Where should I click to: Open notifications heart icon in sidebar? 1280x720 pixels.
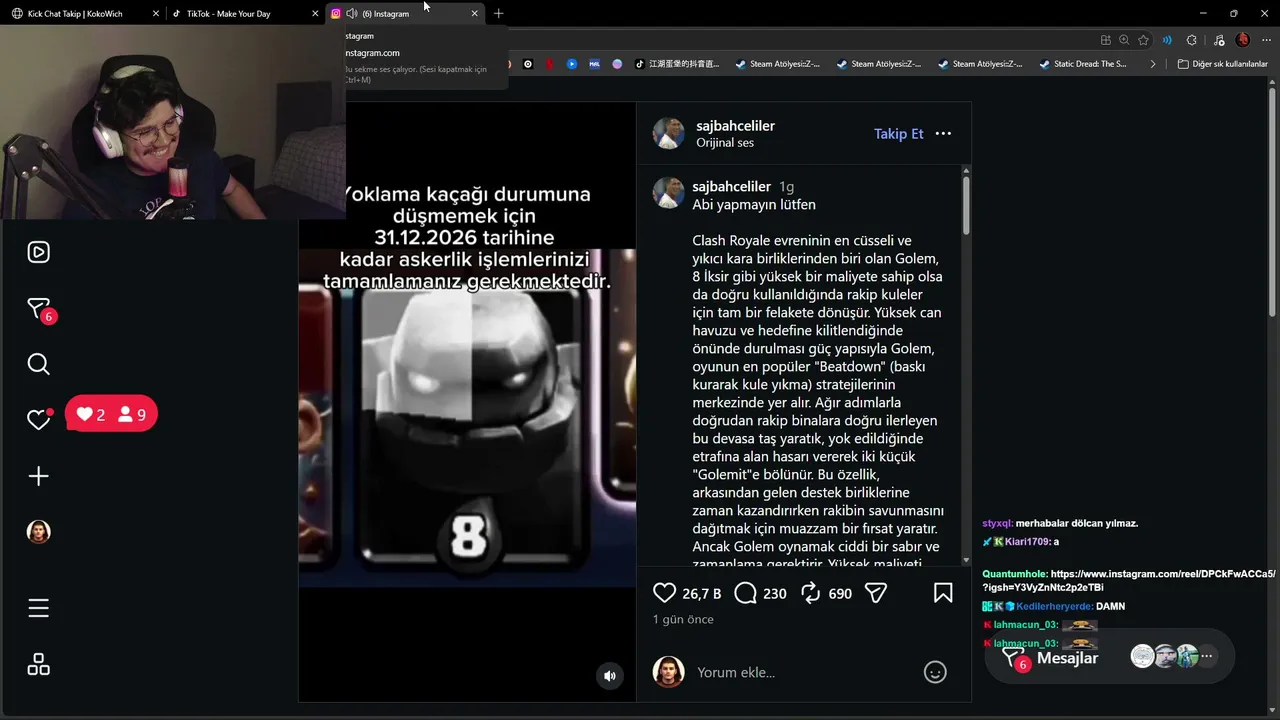[38, 420]
